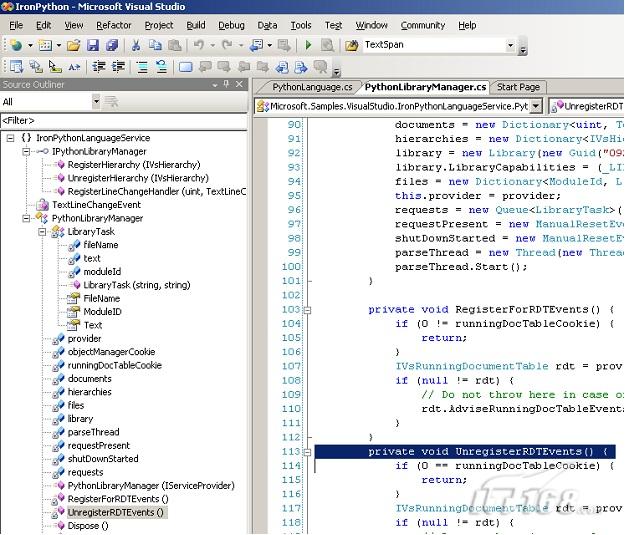Screen dimensions: 625x535
Task: Click the line 100 parseThread.Start() code line
Action: [461, 267]
